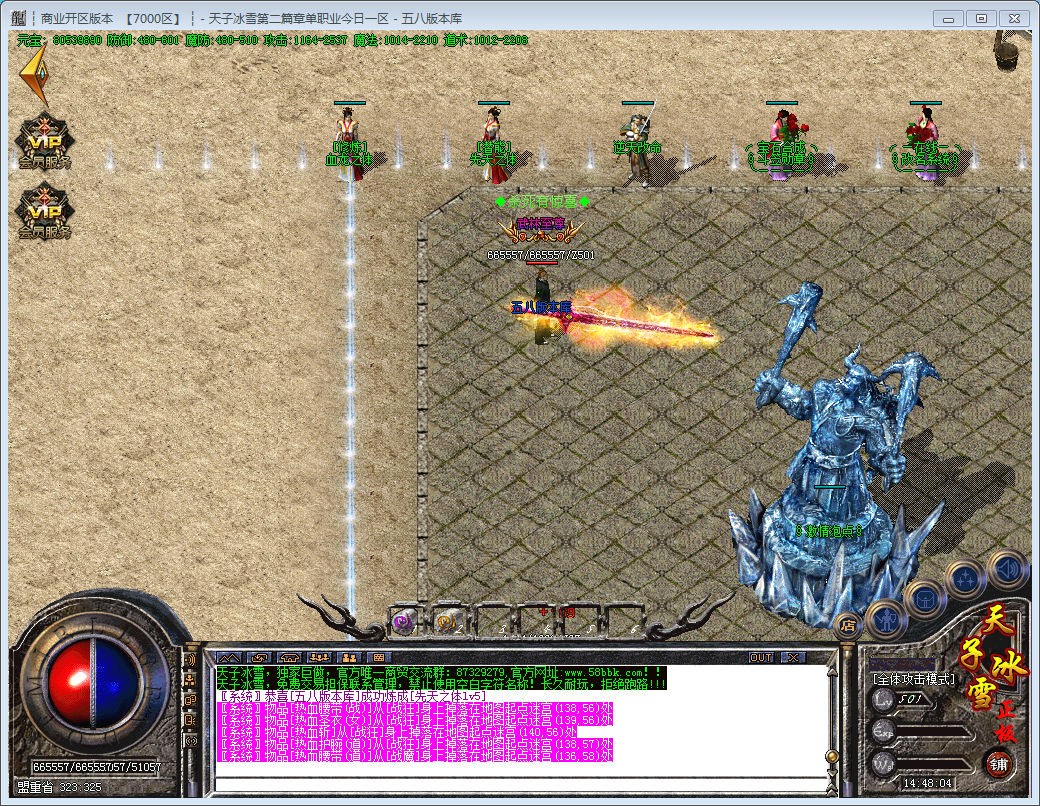The height and width of the screenshot is (806, 1040).
Task: Click the two-people chat icon
Action: 349,657
